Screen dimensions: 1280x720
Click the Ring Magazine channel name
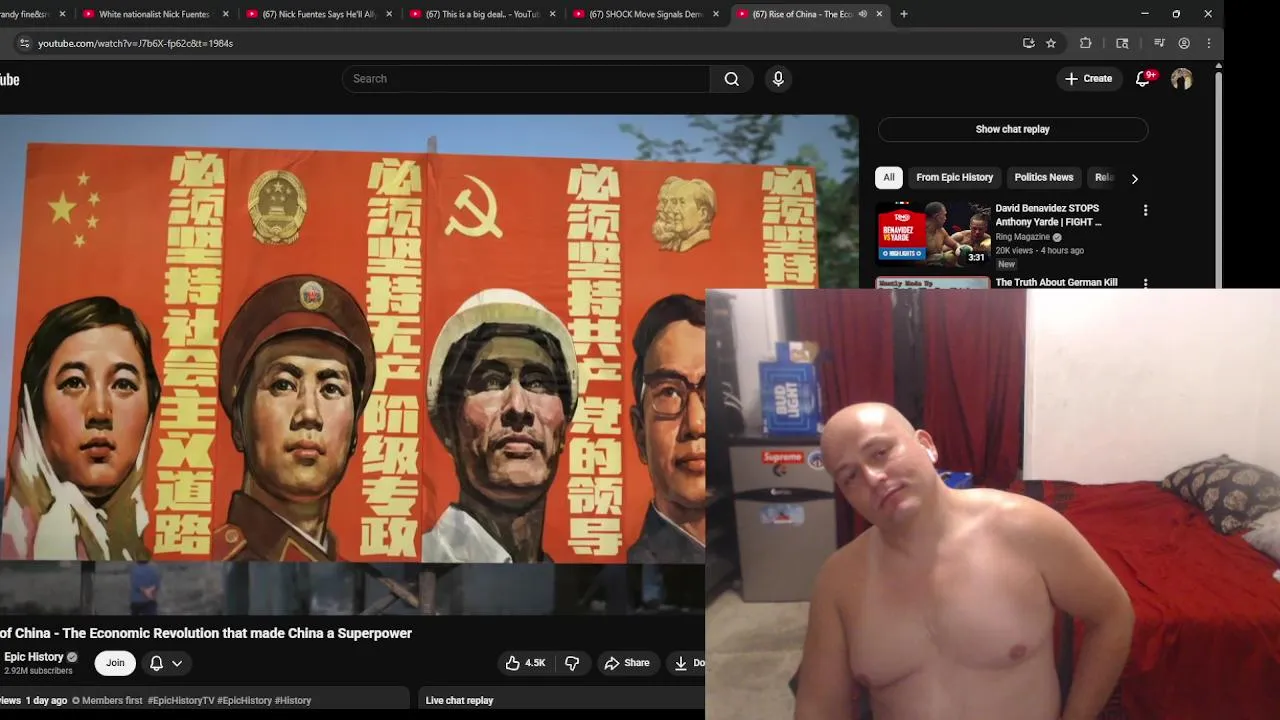tap(1022, 237)
